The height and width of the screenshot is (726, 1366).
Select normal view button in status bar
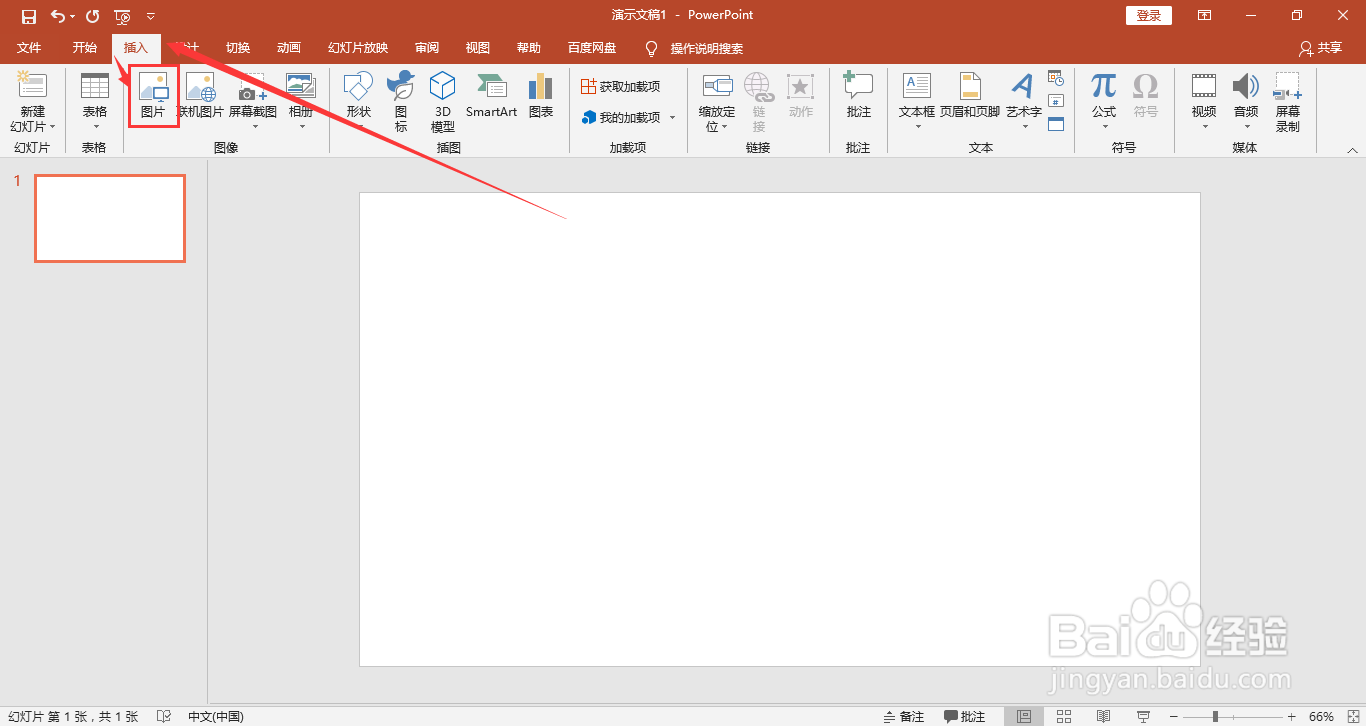coord(1024,716)
